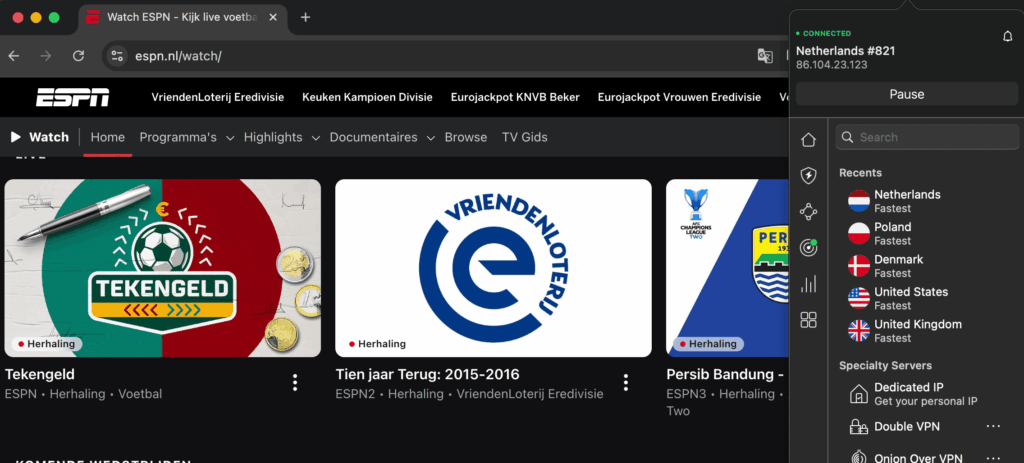Open the Tekengeld video thumbnail

162,268
